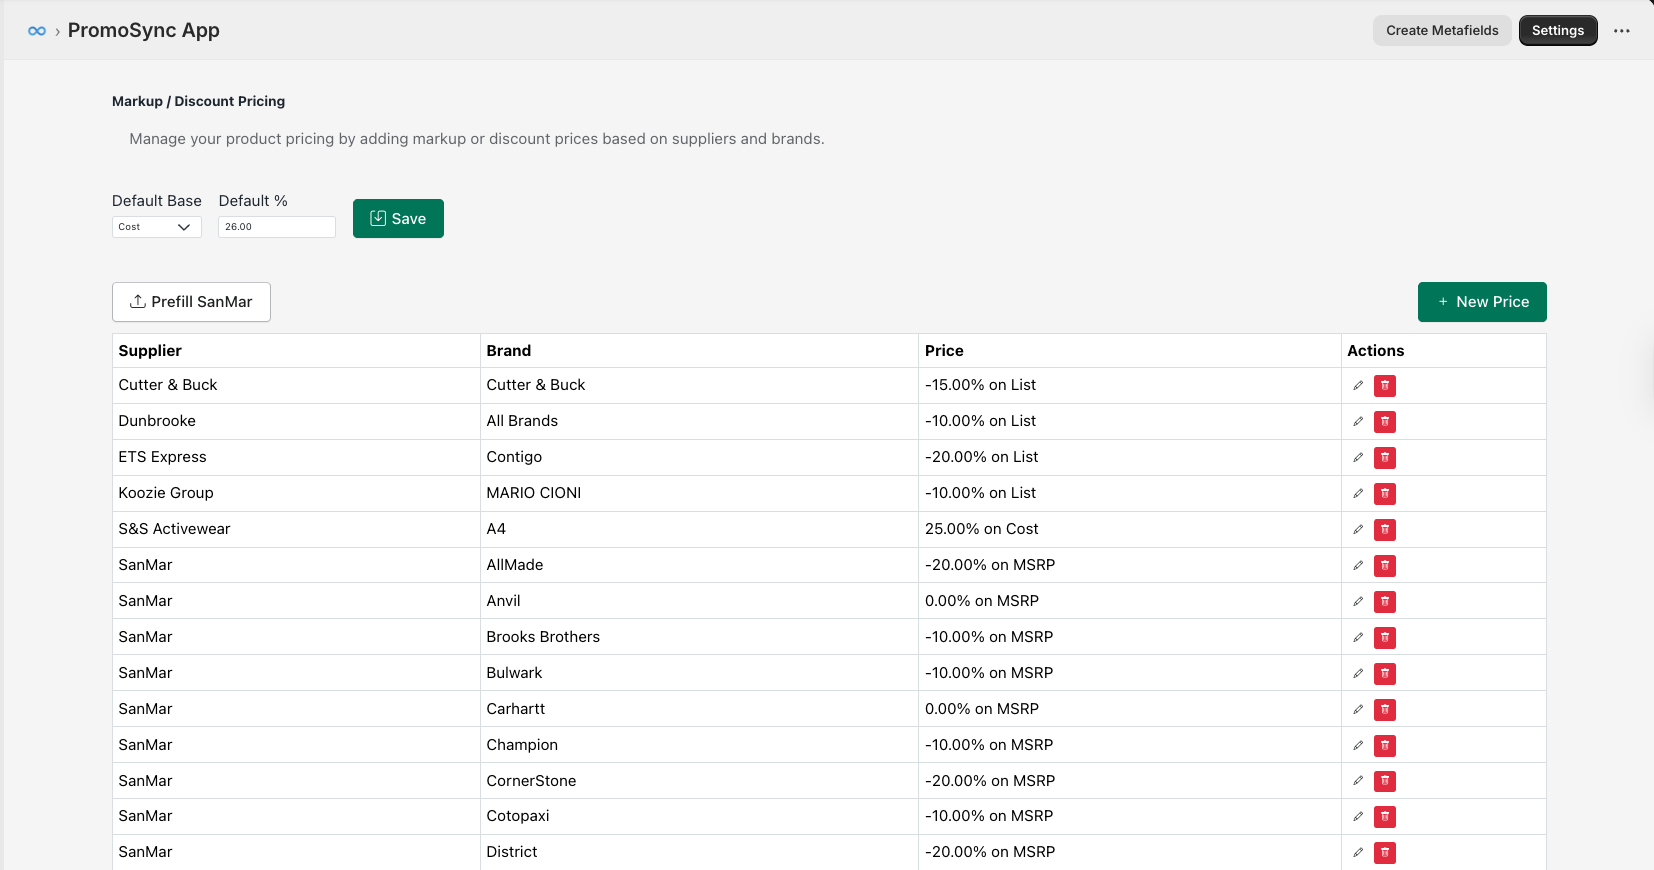Edit the Bulwark price row
Viewport: 1654px width, 870px height.
tap(1358, 674)
